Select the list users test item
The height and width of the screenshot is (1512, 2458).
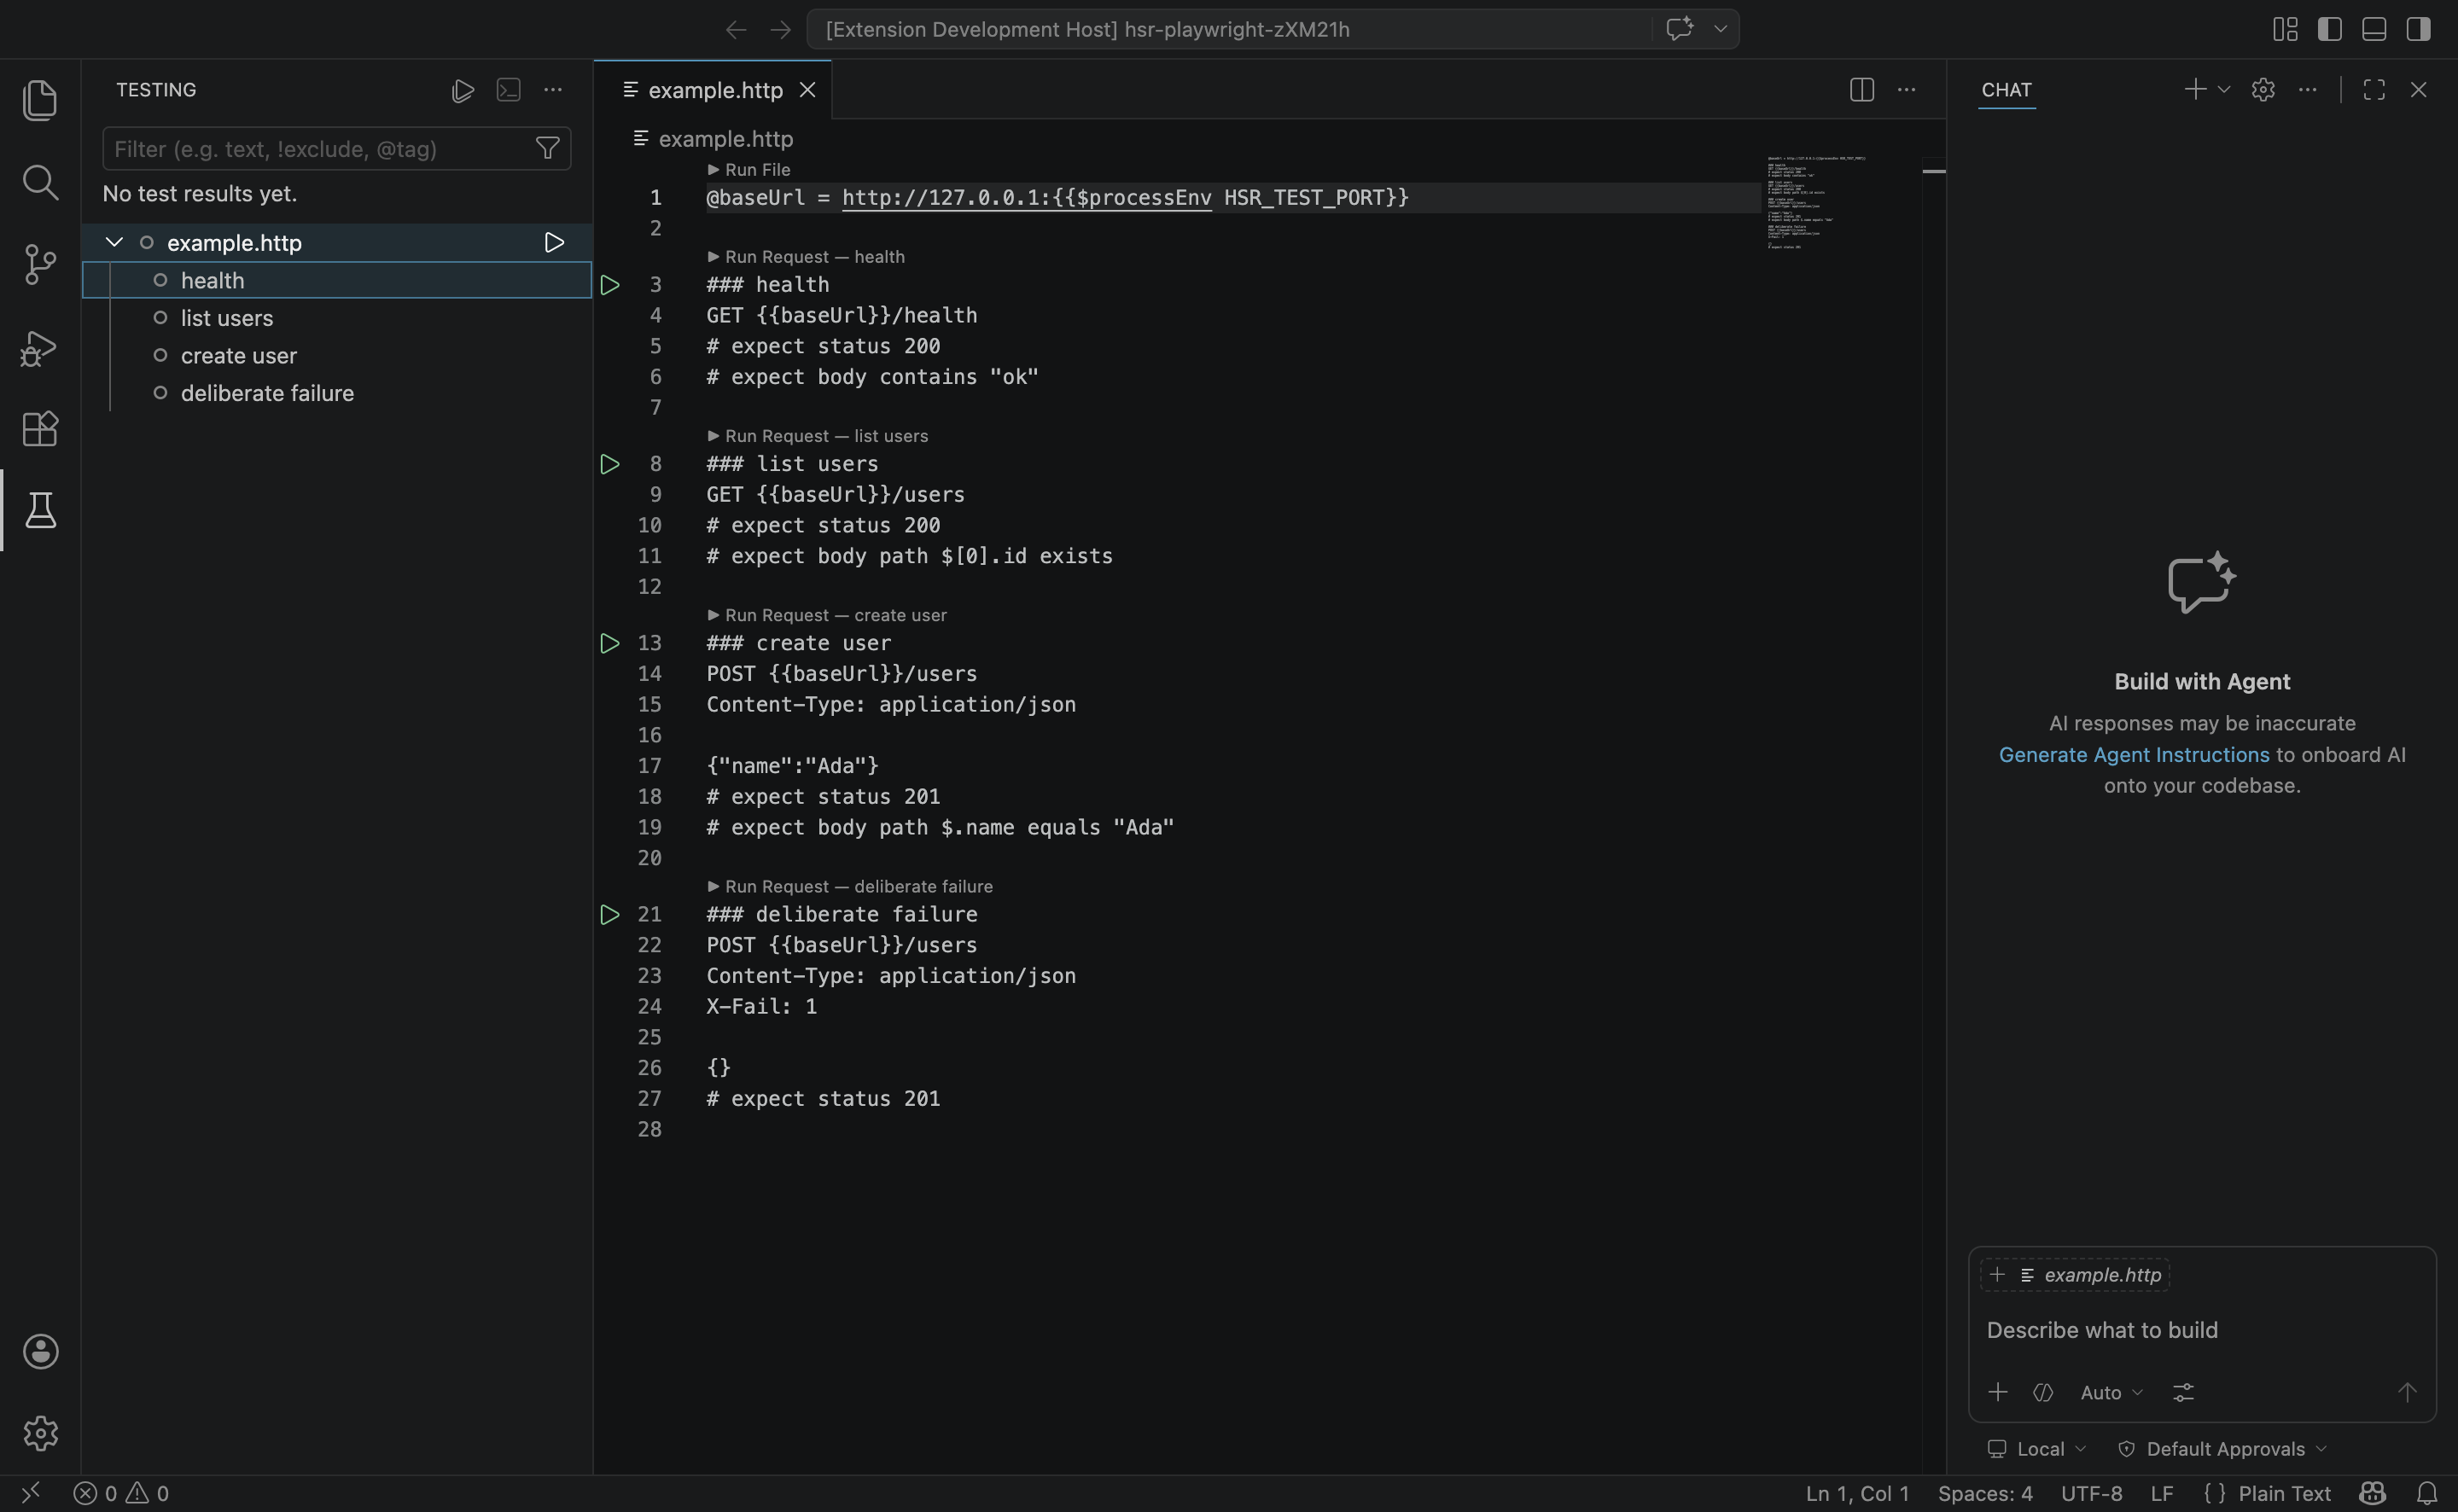[337, 318]
